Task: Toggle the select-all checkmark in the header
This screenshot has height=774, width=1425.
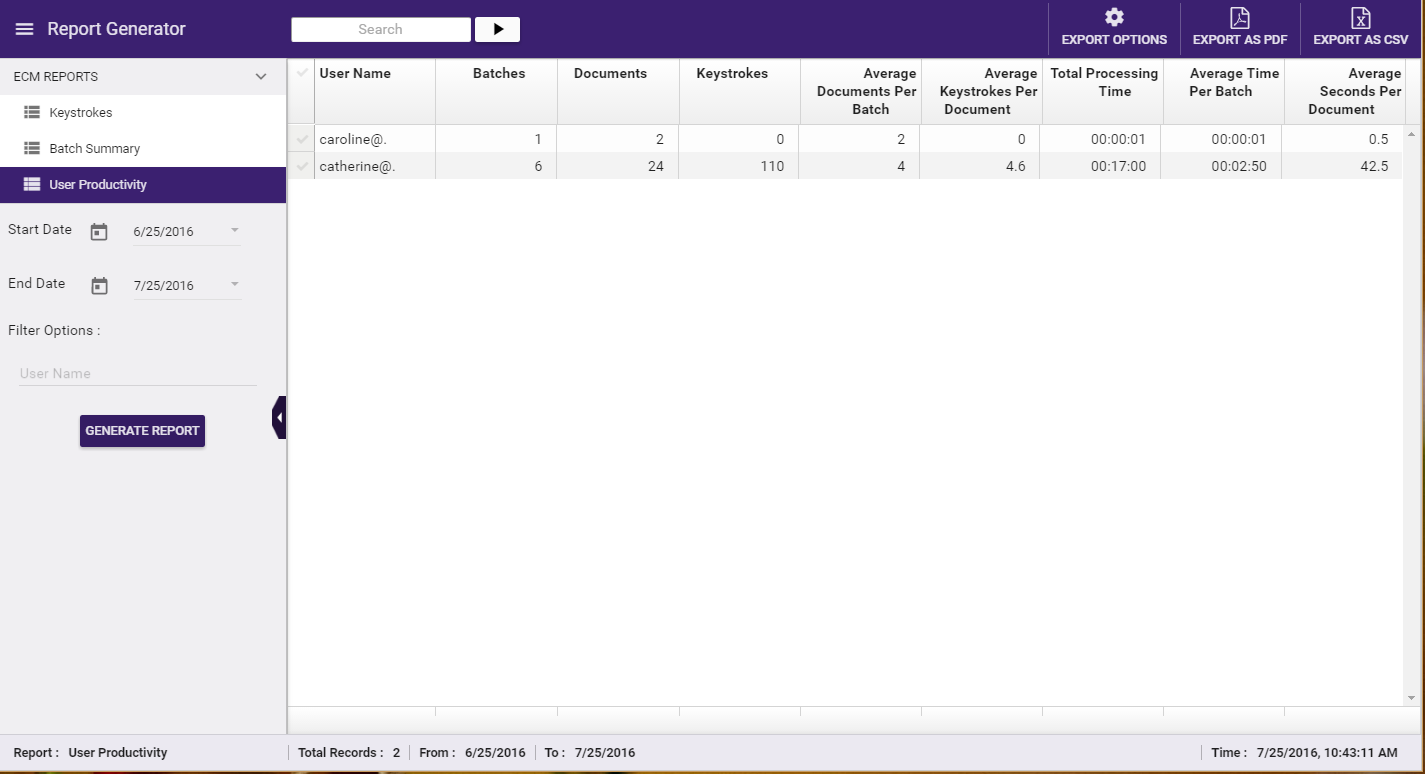Action: (x=302, y=73)
